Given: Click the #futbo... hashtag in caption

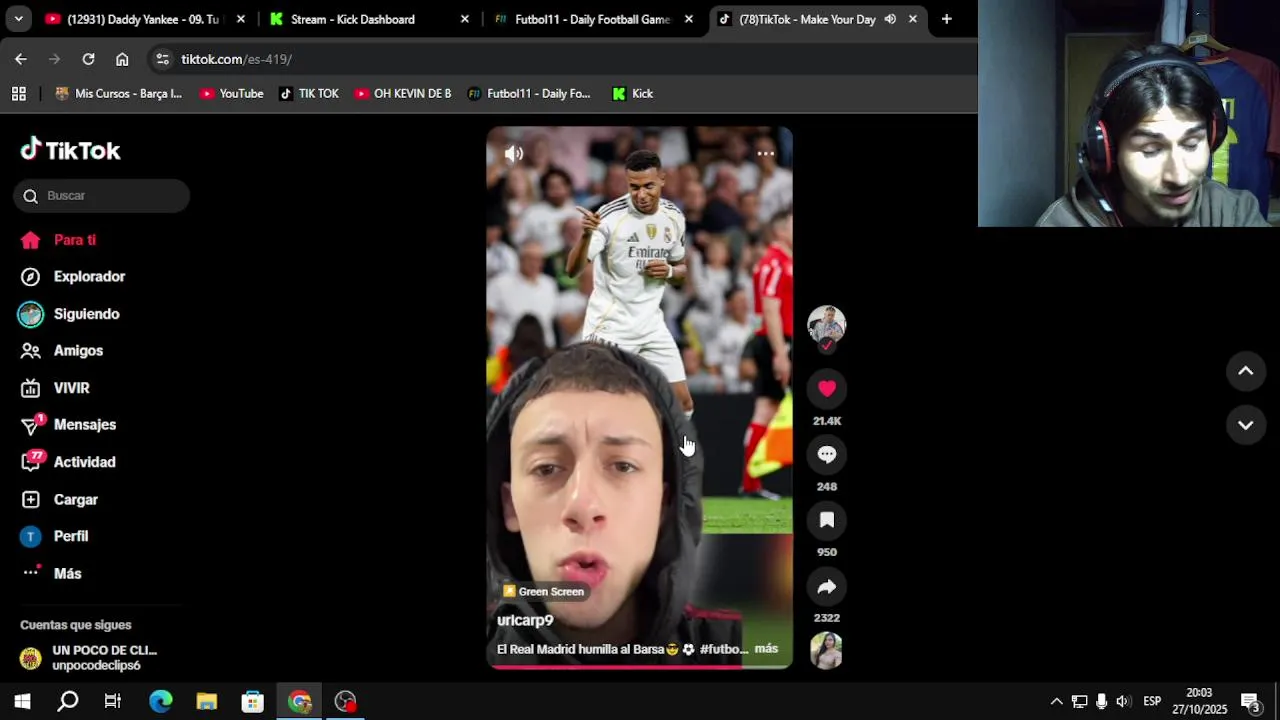Looking at the screenshot, I should pyautogui.click(x=724, y=649).
